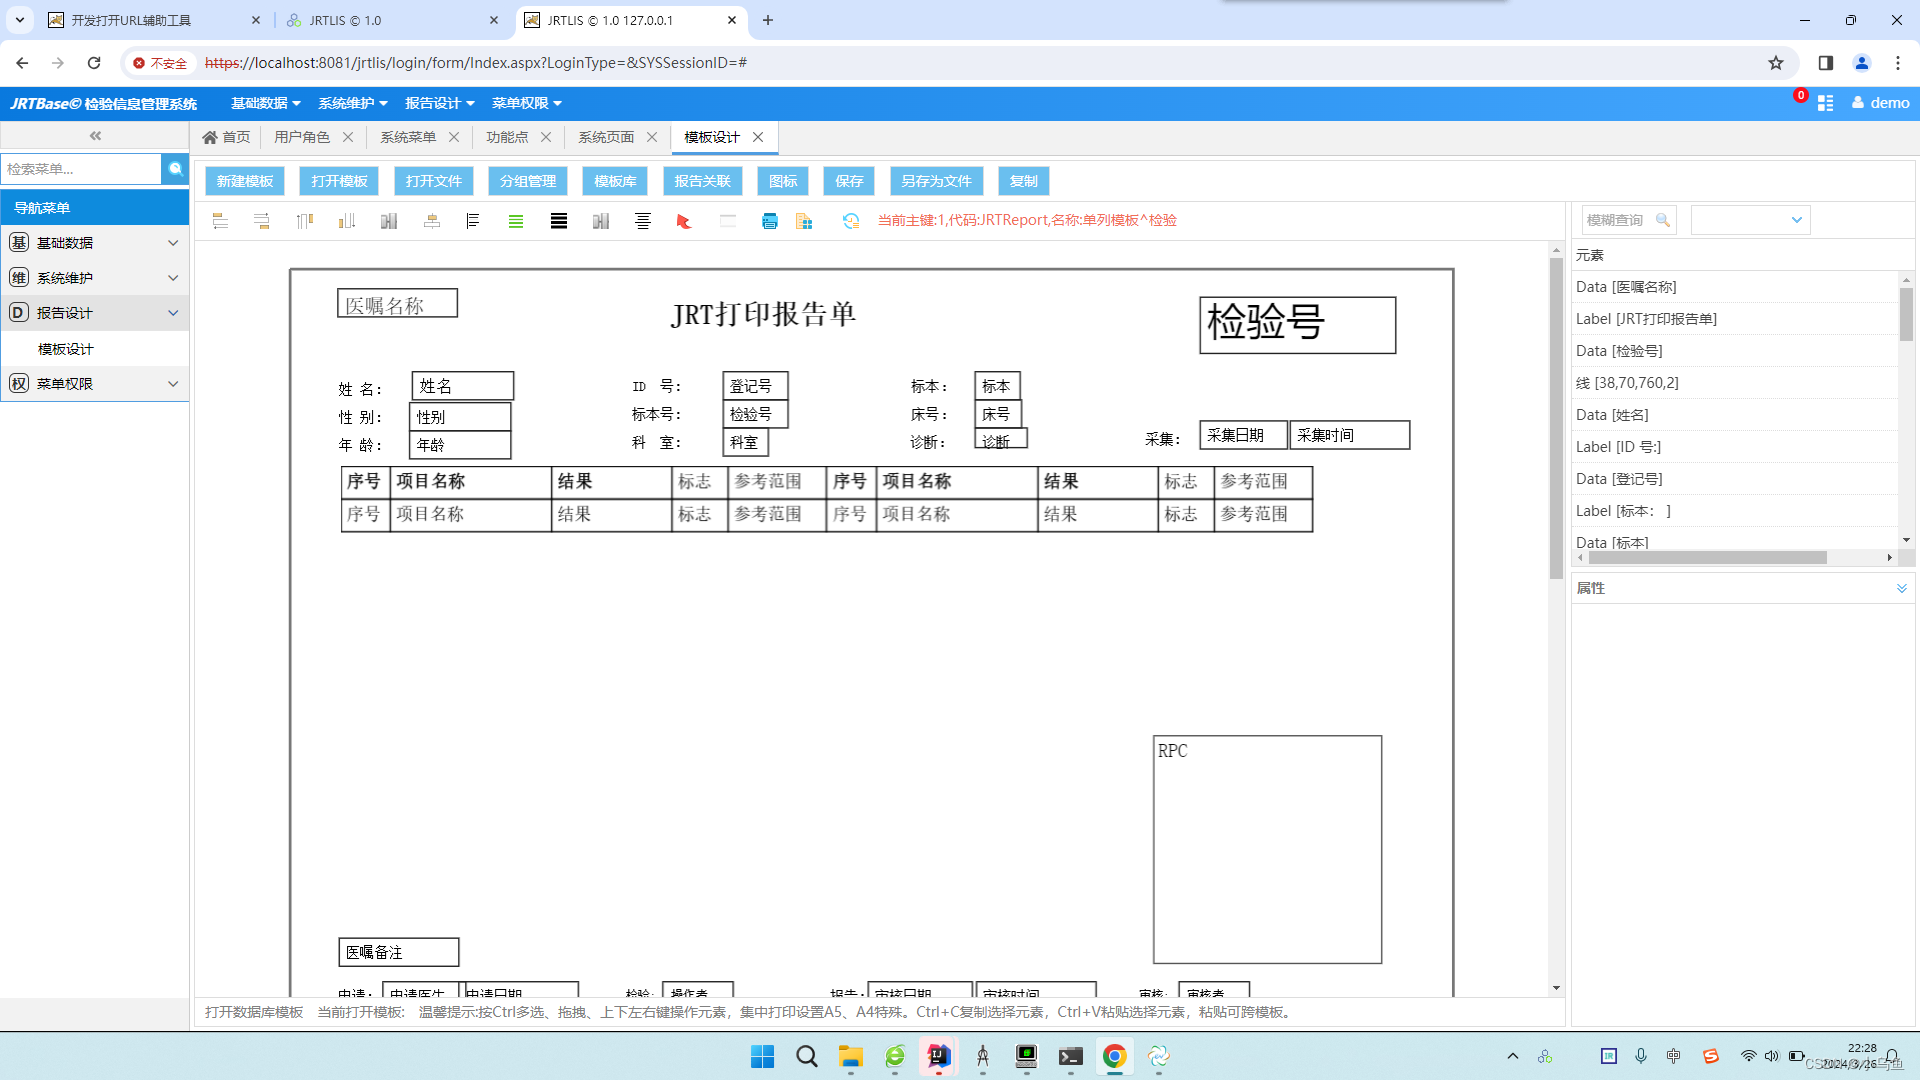This screenshot has height=1080, width=1920.
Task: Switch to 首页 tab
Action: [x=226, y=137]
